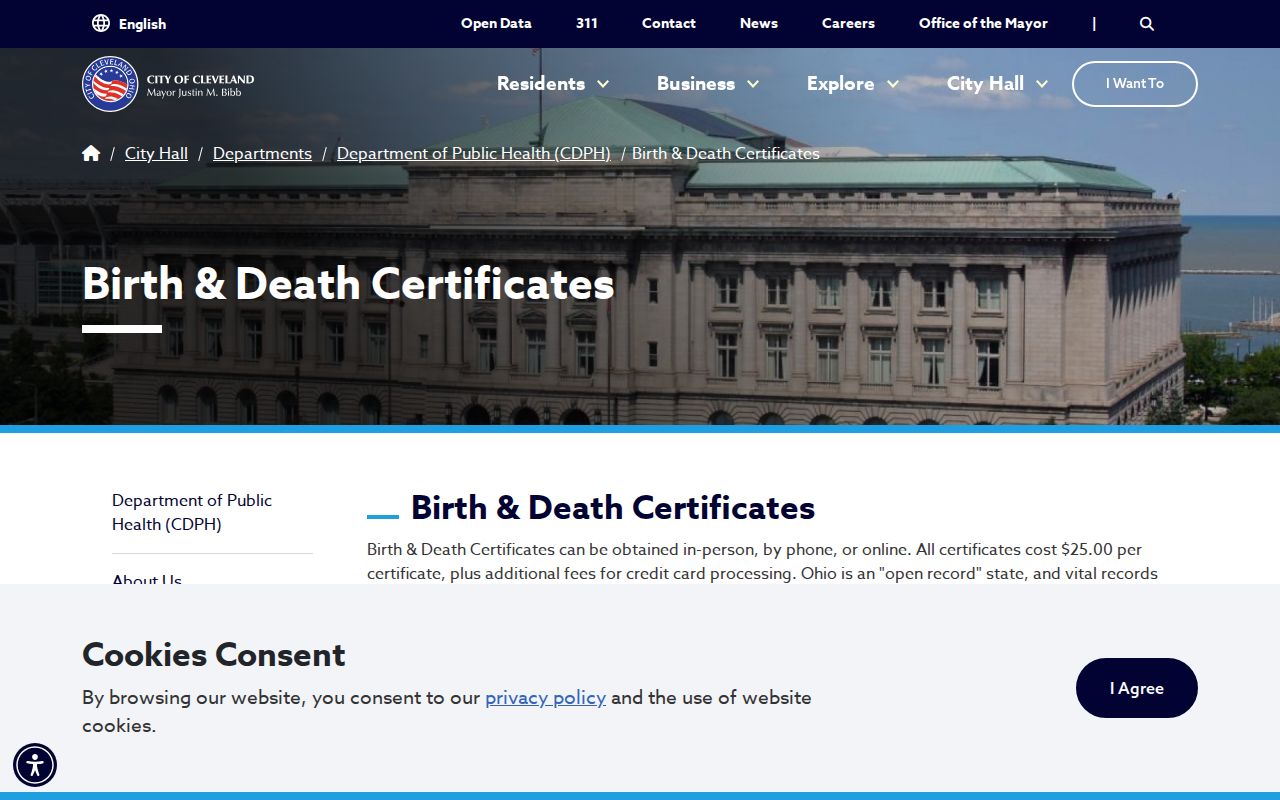Expand the Explore menu chevron

pos(892,84)
